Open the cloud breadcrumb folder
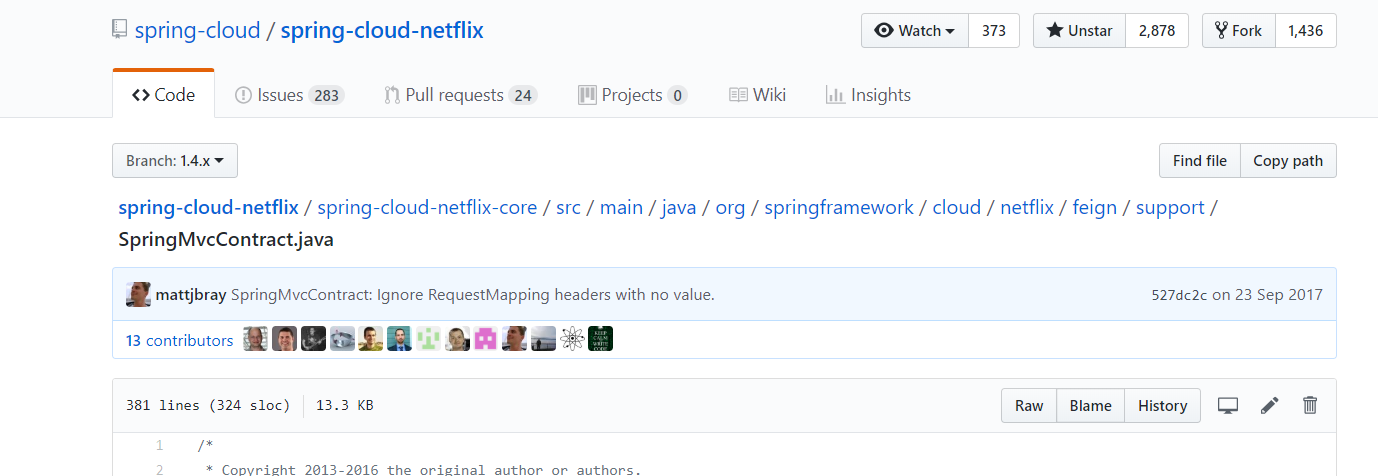The width and height of the screenshot is (1378, 476). (957, 208)
